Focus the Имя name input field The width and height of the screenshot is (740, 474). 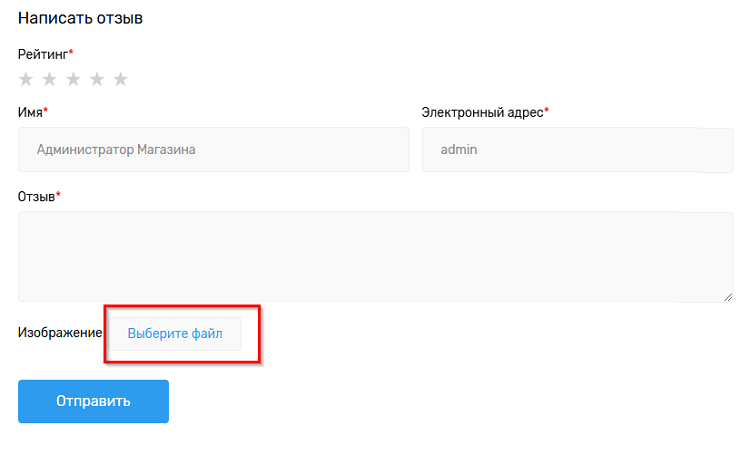213,149
